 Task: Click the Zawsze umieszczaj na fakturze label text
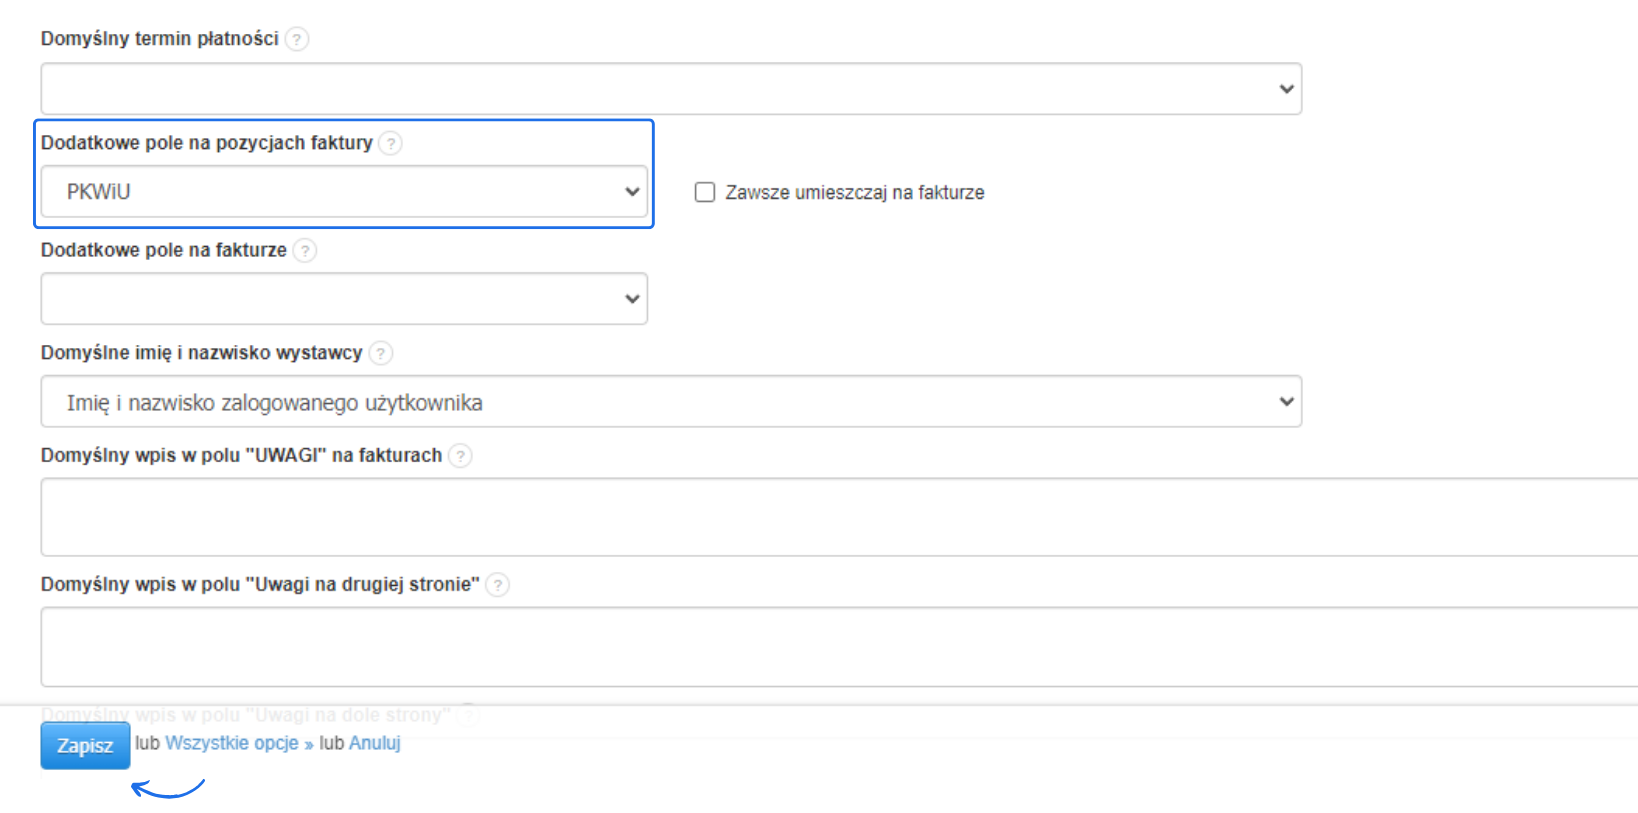[x=854, y=192]
